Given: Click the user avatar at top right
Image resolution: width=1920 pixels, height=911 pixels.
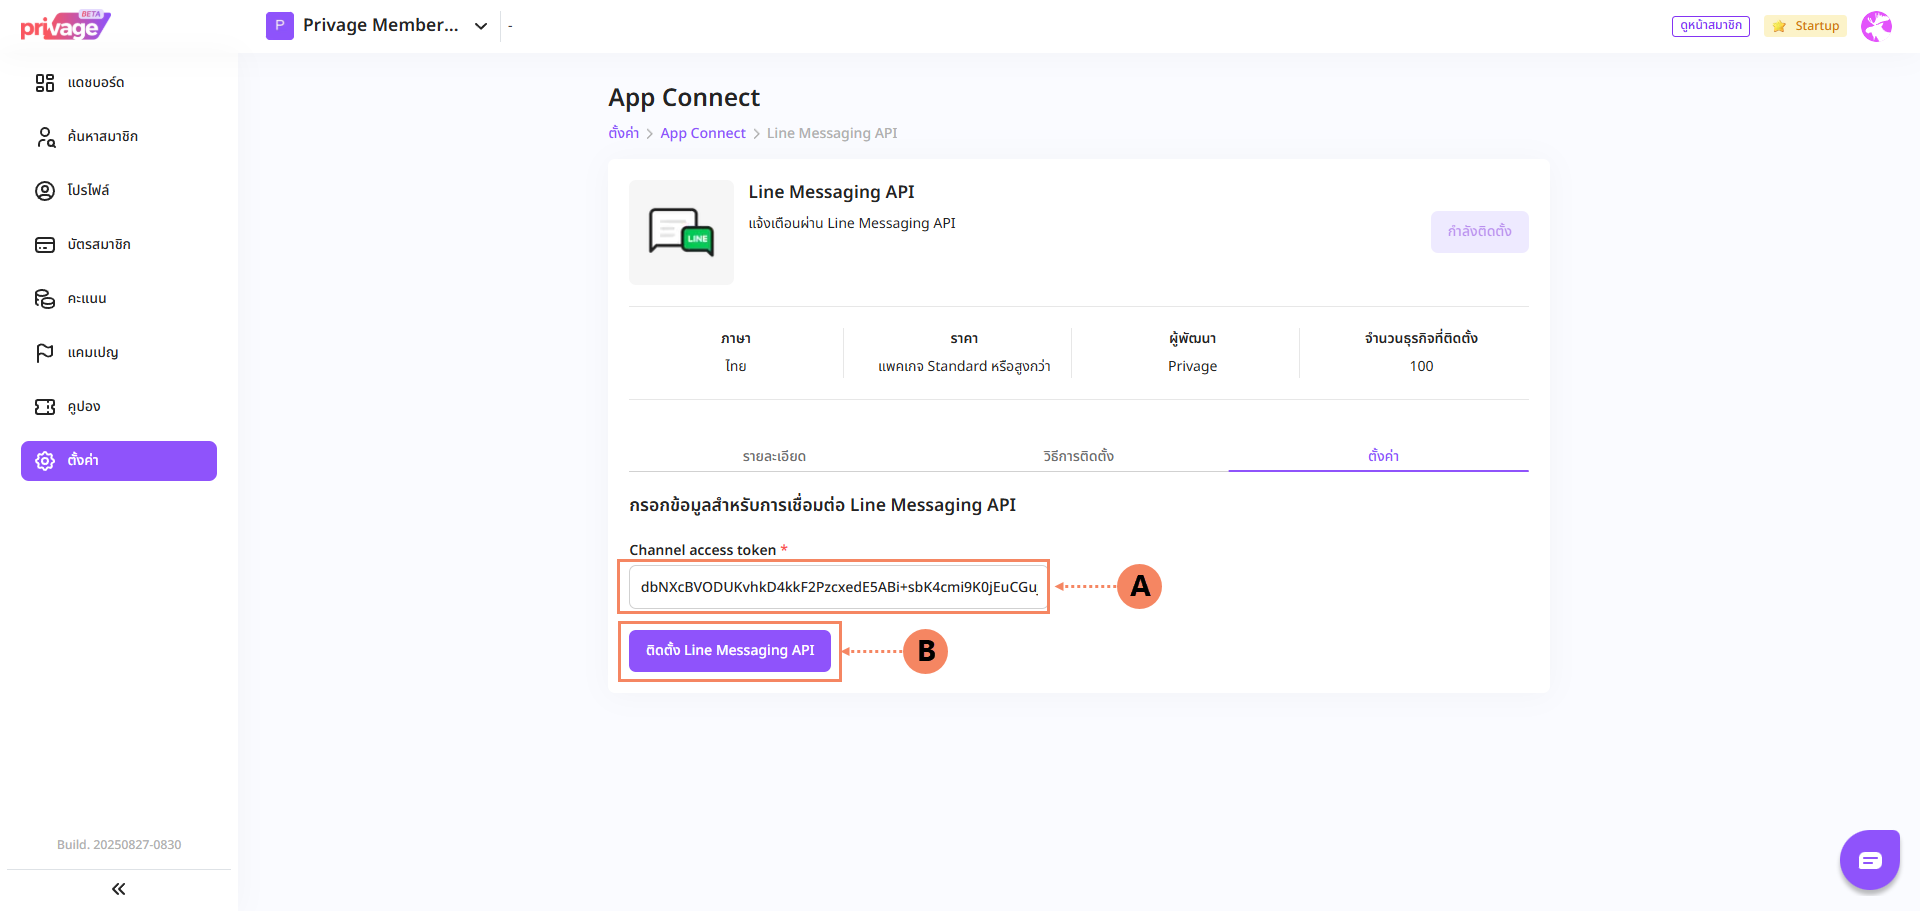Looking at the screenshot, I should 1876,26.
